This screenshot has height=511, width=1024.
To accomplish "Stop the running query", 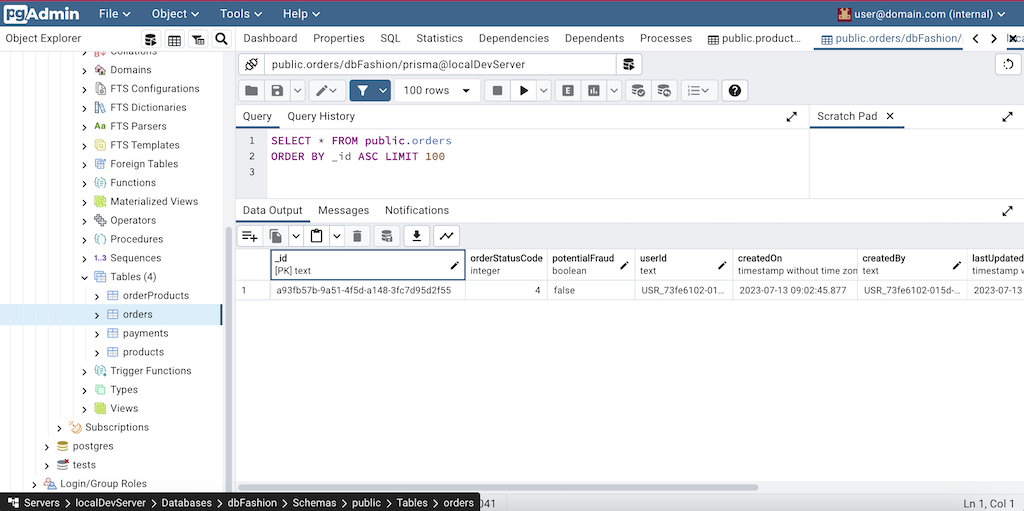I will (498, 91).
